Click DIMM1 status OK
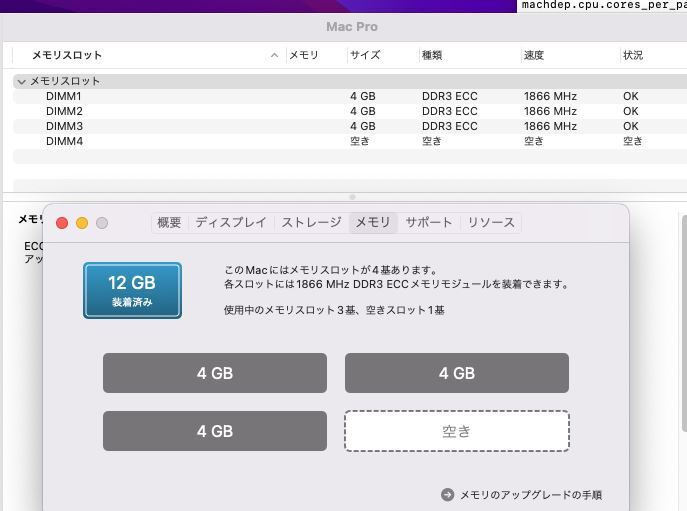 click(x=630, y=96)
